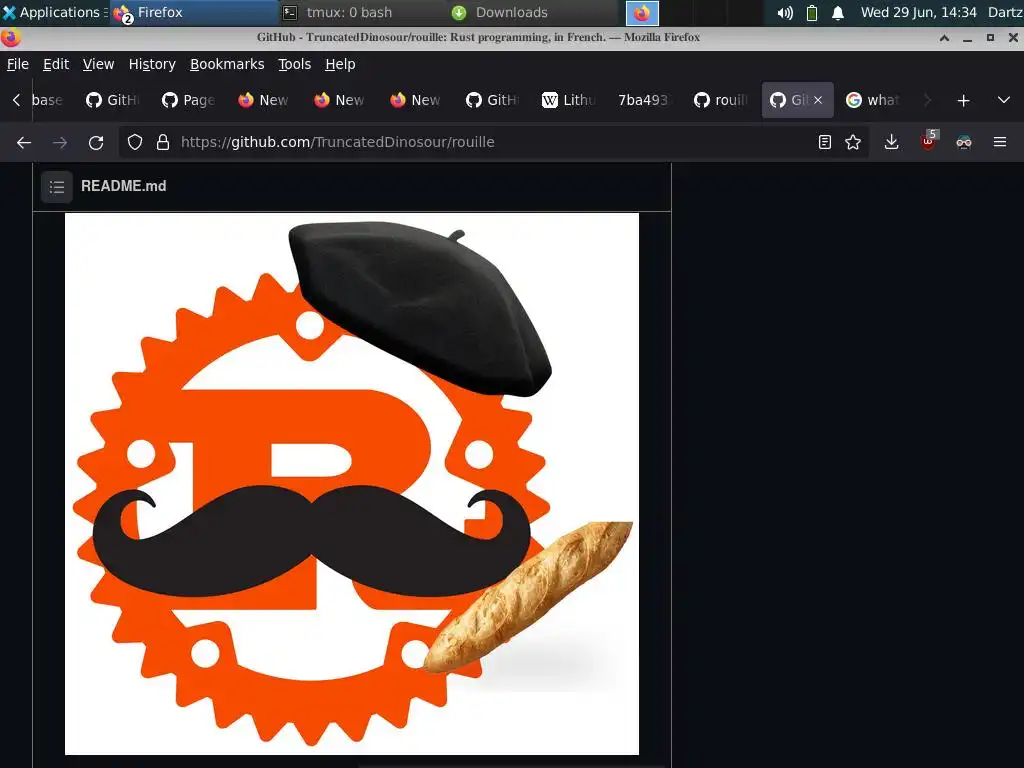Switch to the '7ba493' tab
The height and width of the screenshot is (768, 1024).
tap(643, 100)
